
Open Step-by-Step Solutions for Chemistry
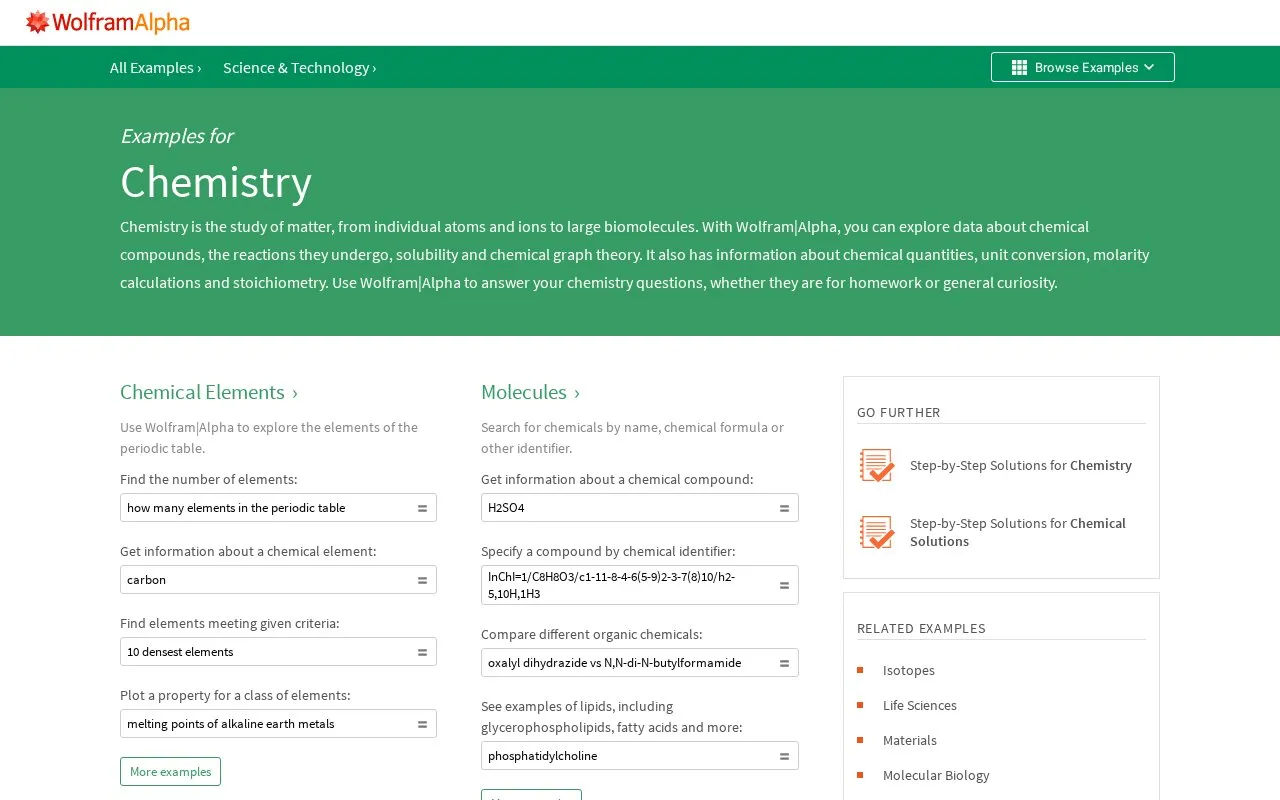1021,465
